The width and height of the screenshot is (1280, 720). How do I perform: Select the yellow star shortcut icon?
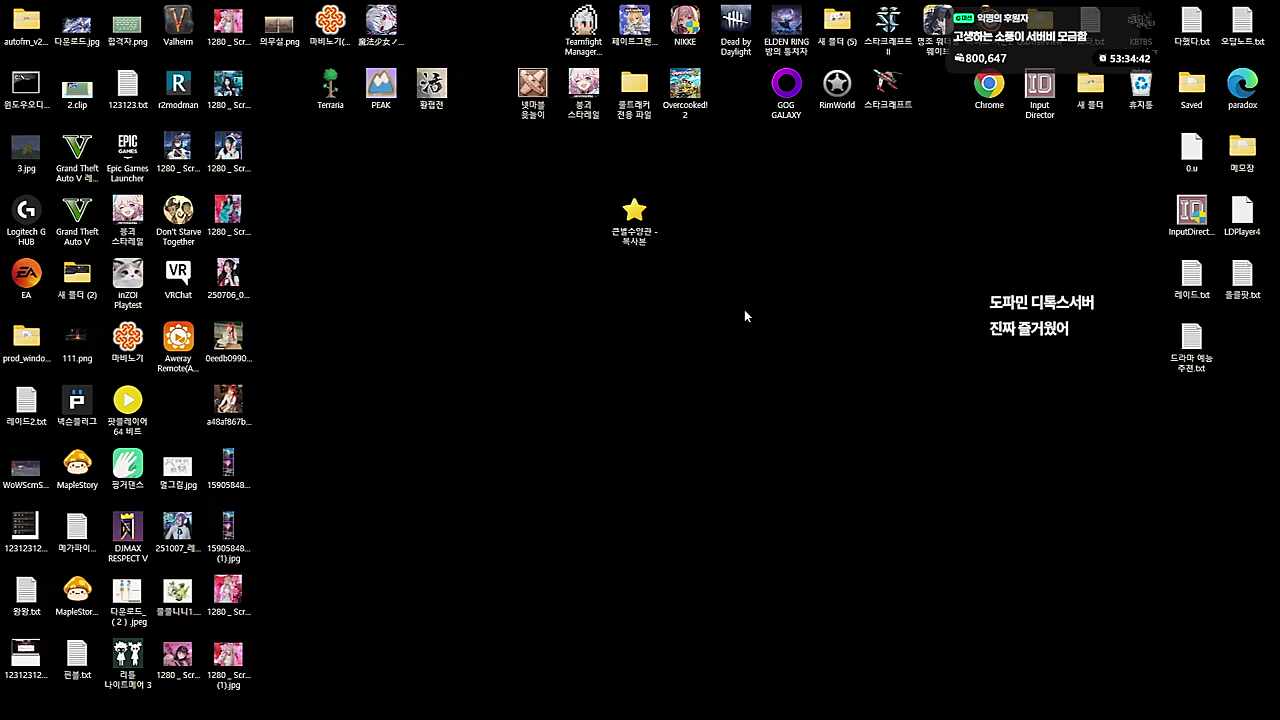coord(634,211)
